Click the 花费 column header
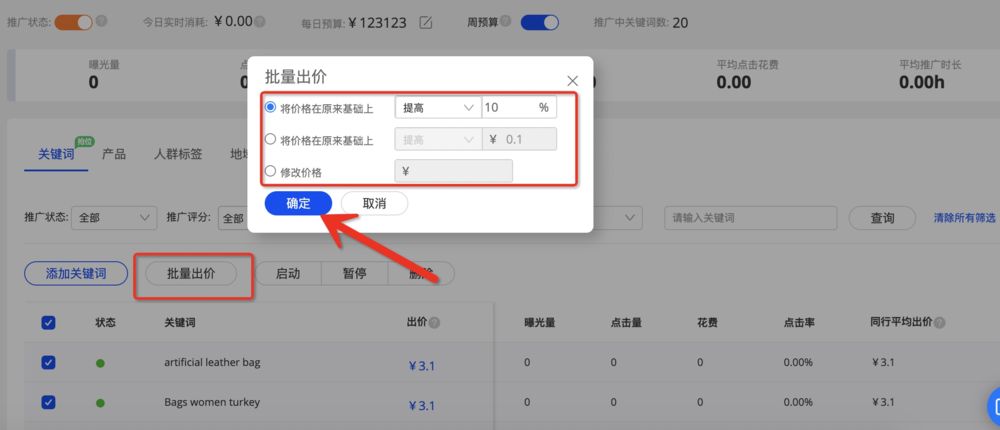This screenshot has width=1000, height=430. click(x=708, y=323)
